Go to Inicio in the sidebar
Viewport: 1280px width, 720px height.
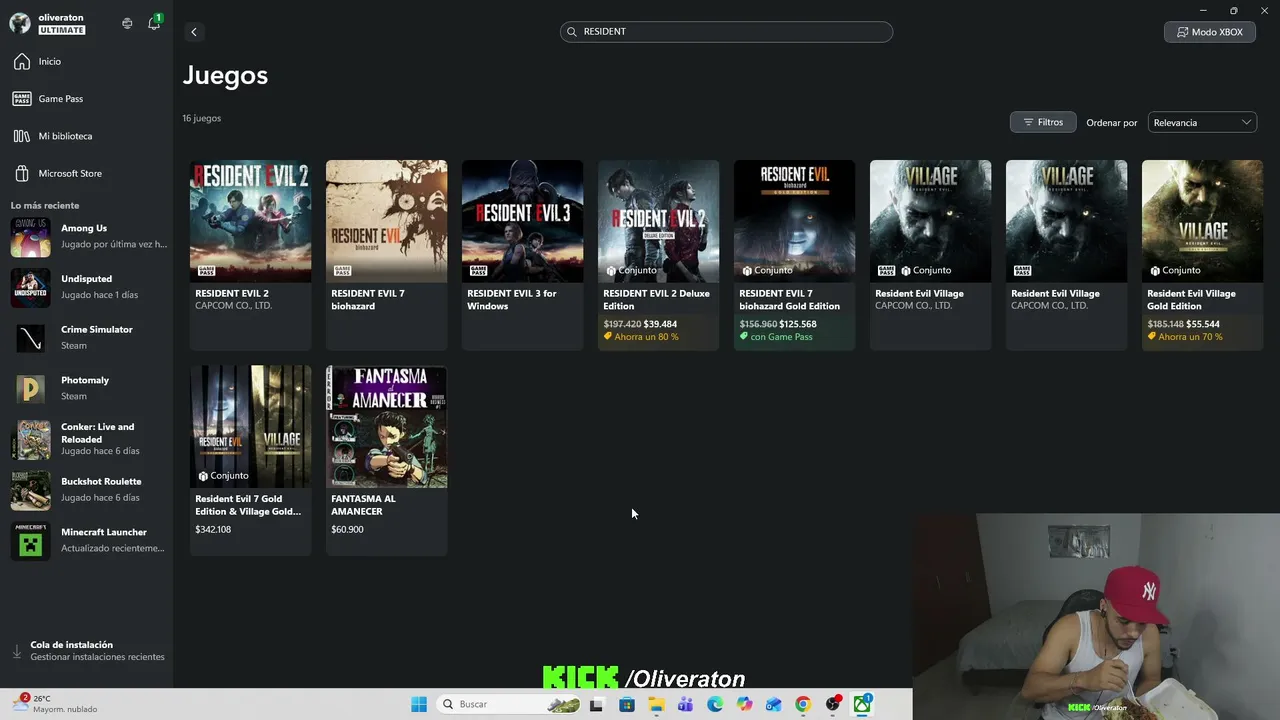86,62
